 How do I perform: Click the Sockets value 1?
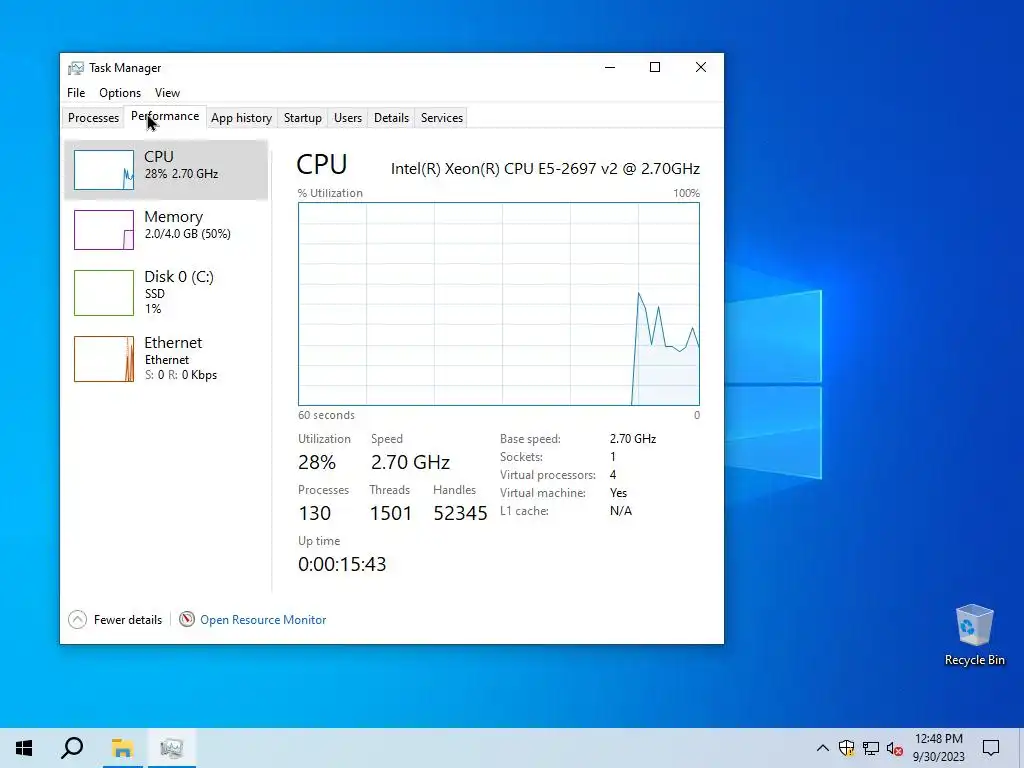point(613,456)
